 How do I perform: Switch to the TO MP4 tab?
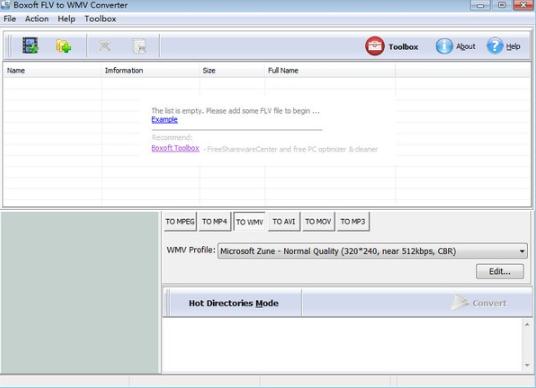[x=214, y=222]
